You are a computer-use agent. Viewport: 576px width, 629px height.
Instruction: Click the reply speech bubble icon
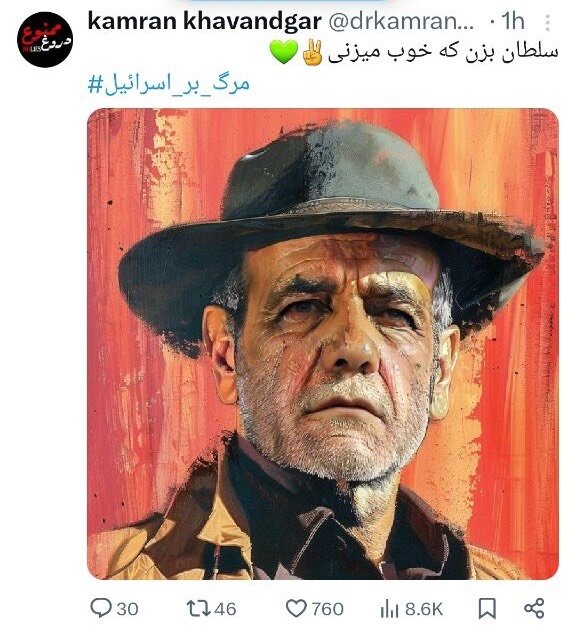coord(101,609)
